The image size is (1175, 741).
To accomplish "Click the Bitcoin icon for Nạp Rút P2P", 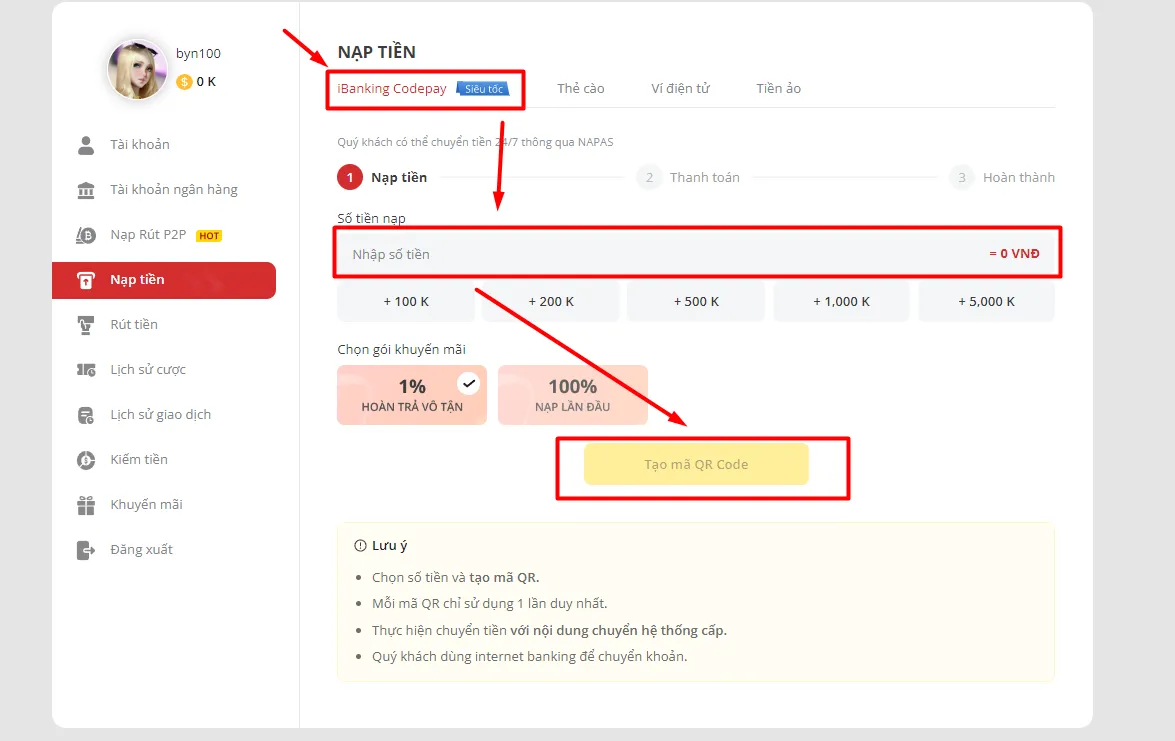I will click(x=89, y=234).
